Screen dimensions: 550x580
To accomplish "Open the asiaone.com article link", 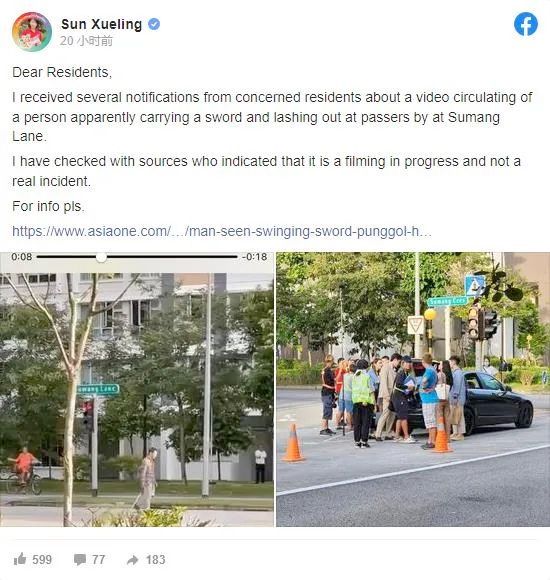I will pyautogui.click(x=222, y=232).
